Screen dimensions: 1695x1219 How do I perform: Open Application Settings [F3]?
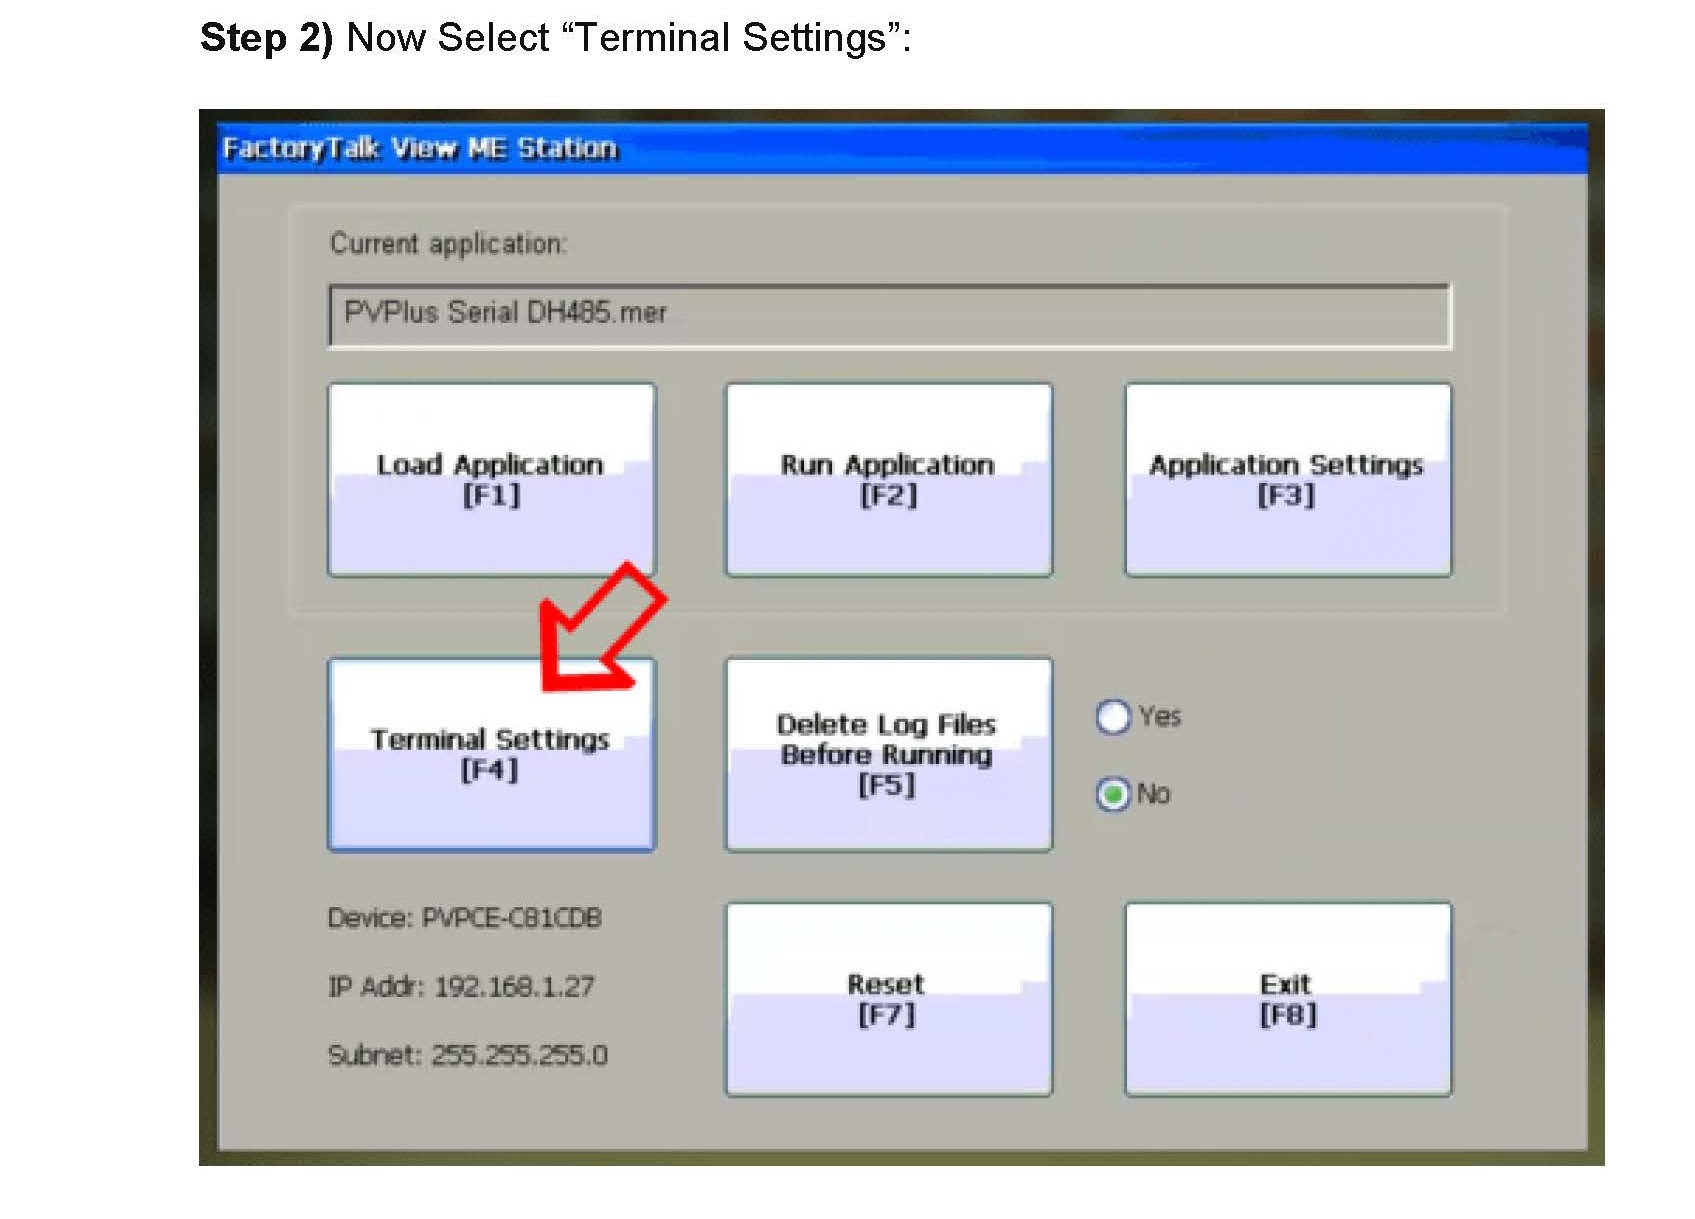1287,480
